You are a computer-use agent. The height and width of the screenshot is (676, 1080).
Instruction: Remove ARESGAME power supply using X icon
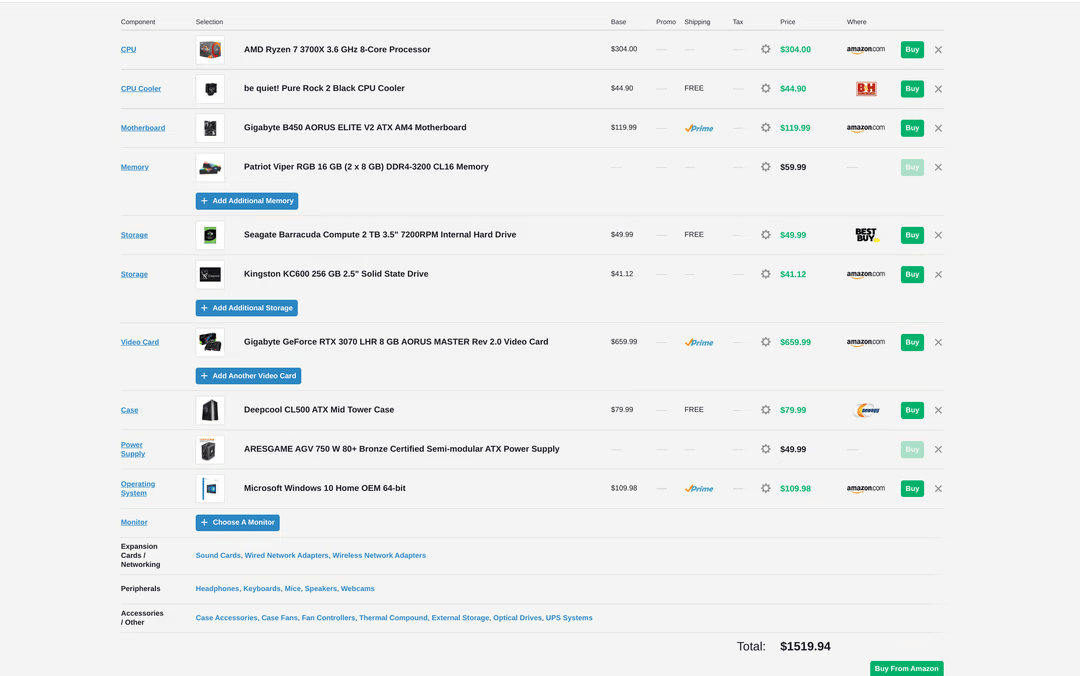938,449
